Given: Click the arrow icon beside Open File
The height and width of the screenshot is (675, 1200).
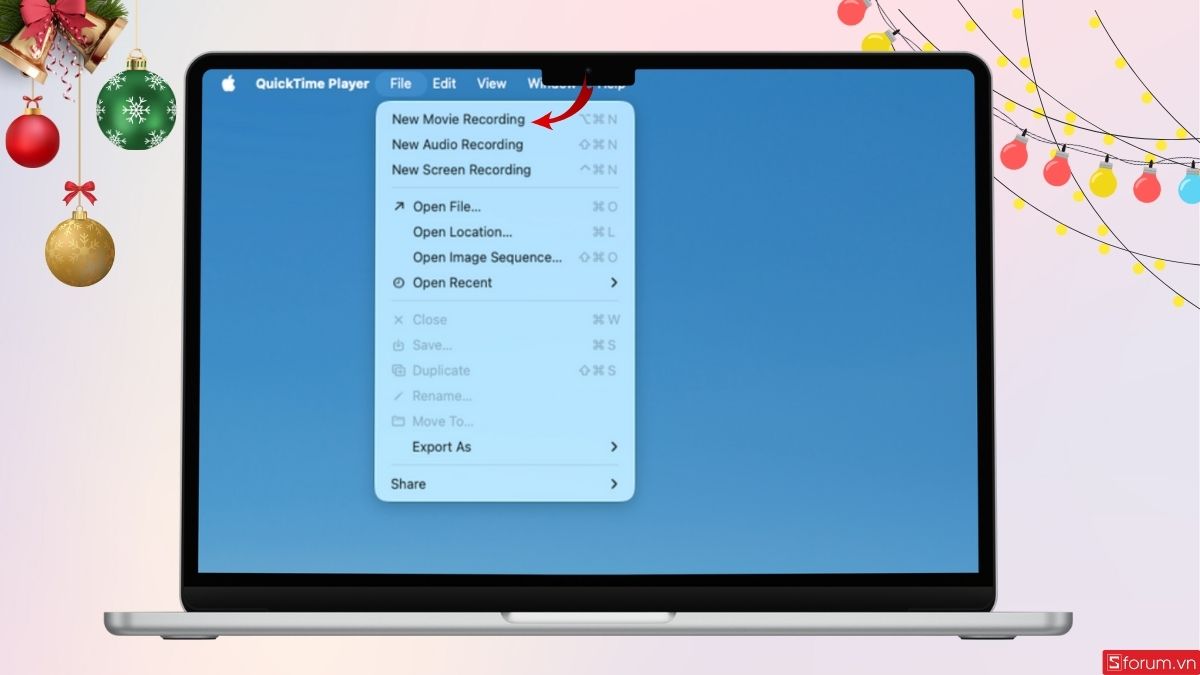Looking at the screenshot, I should point(399,206).
